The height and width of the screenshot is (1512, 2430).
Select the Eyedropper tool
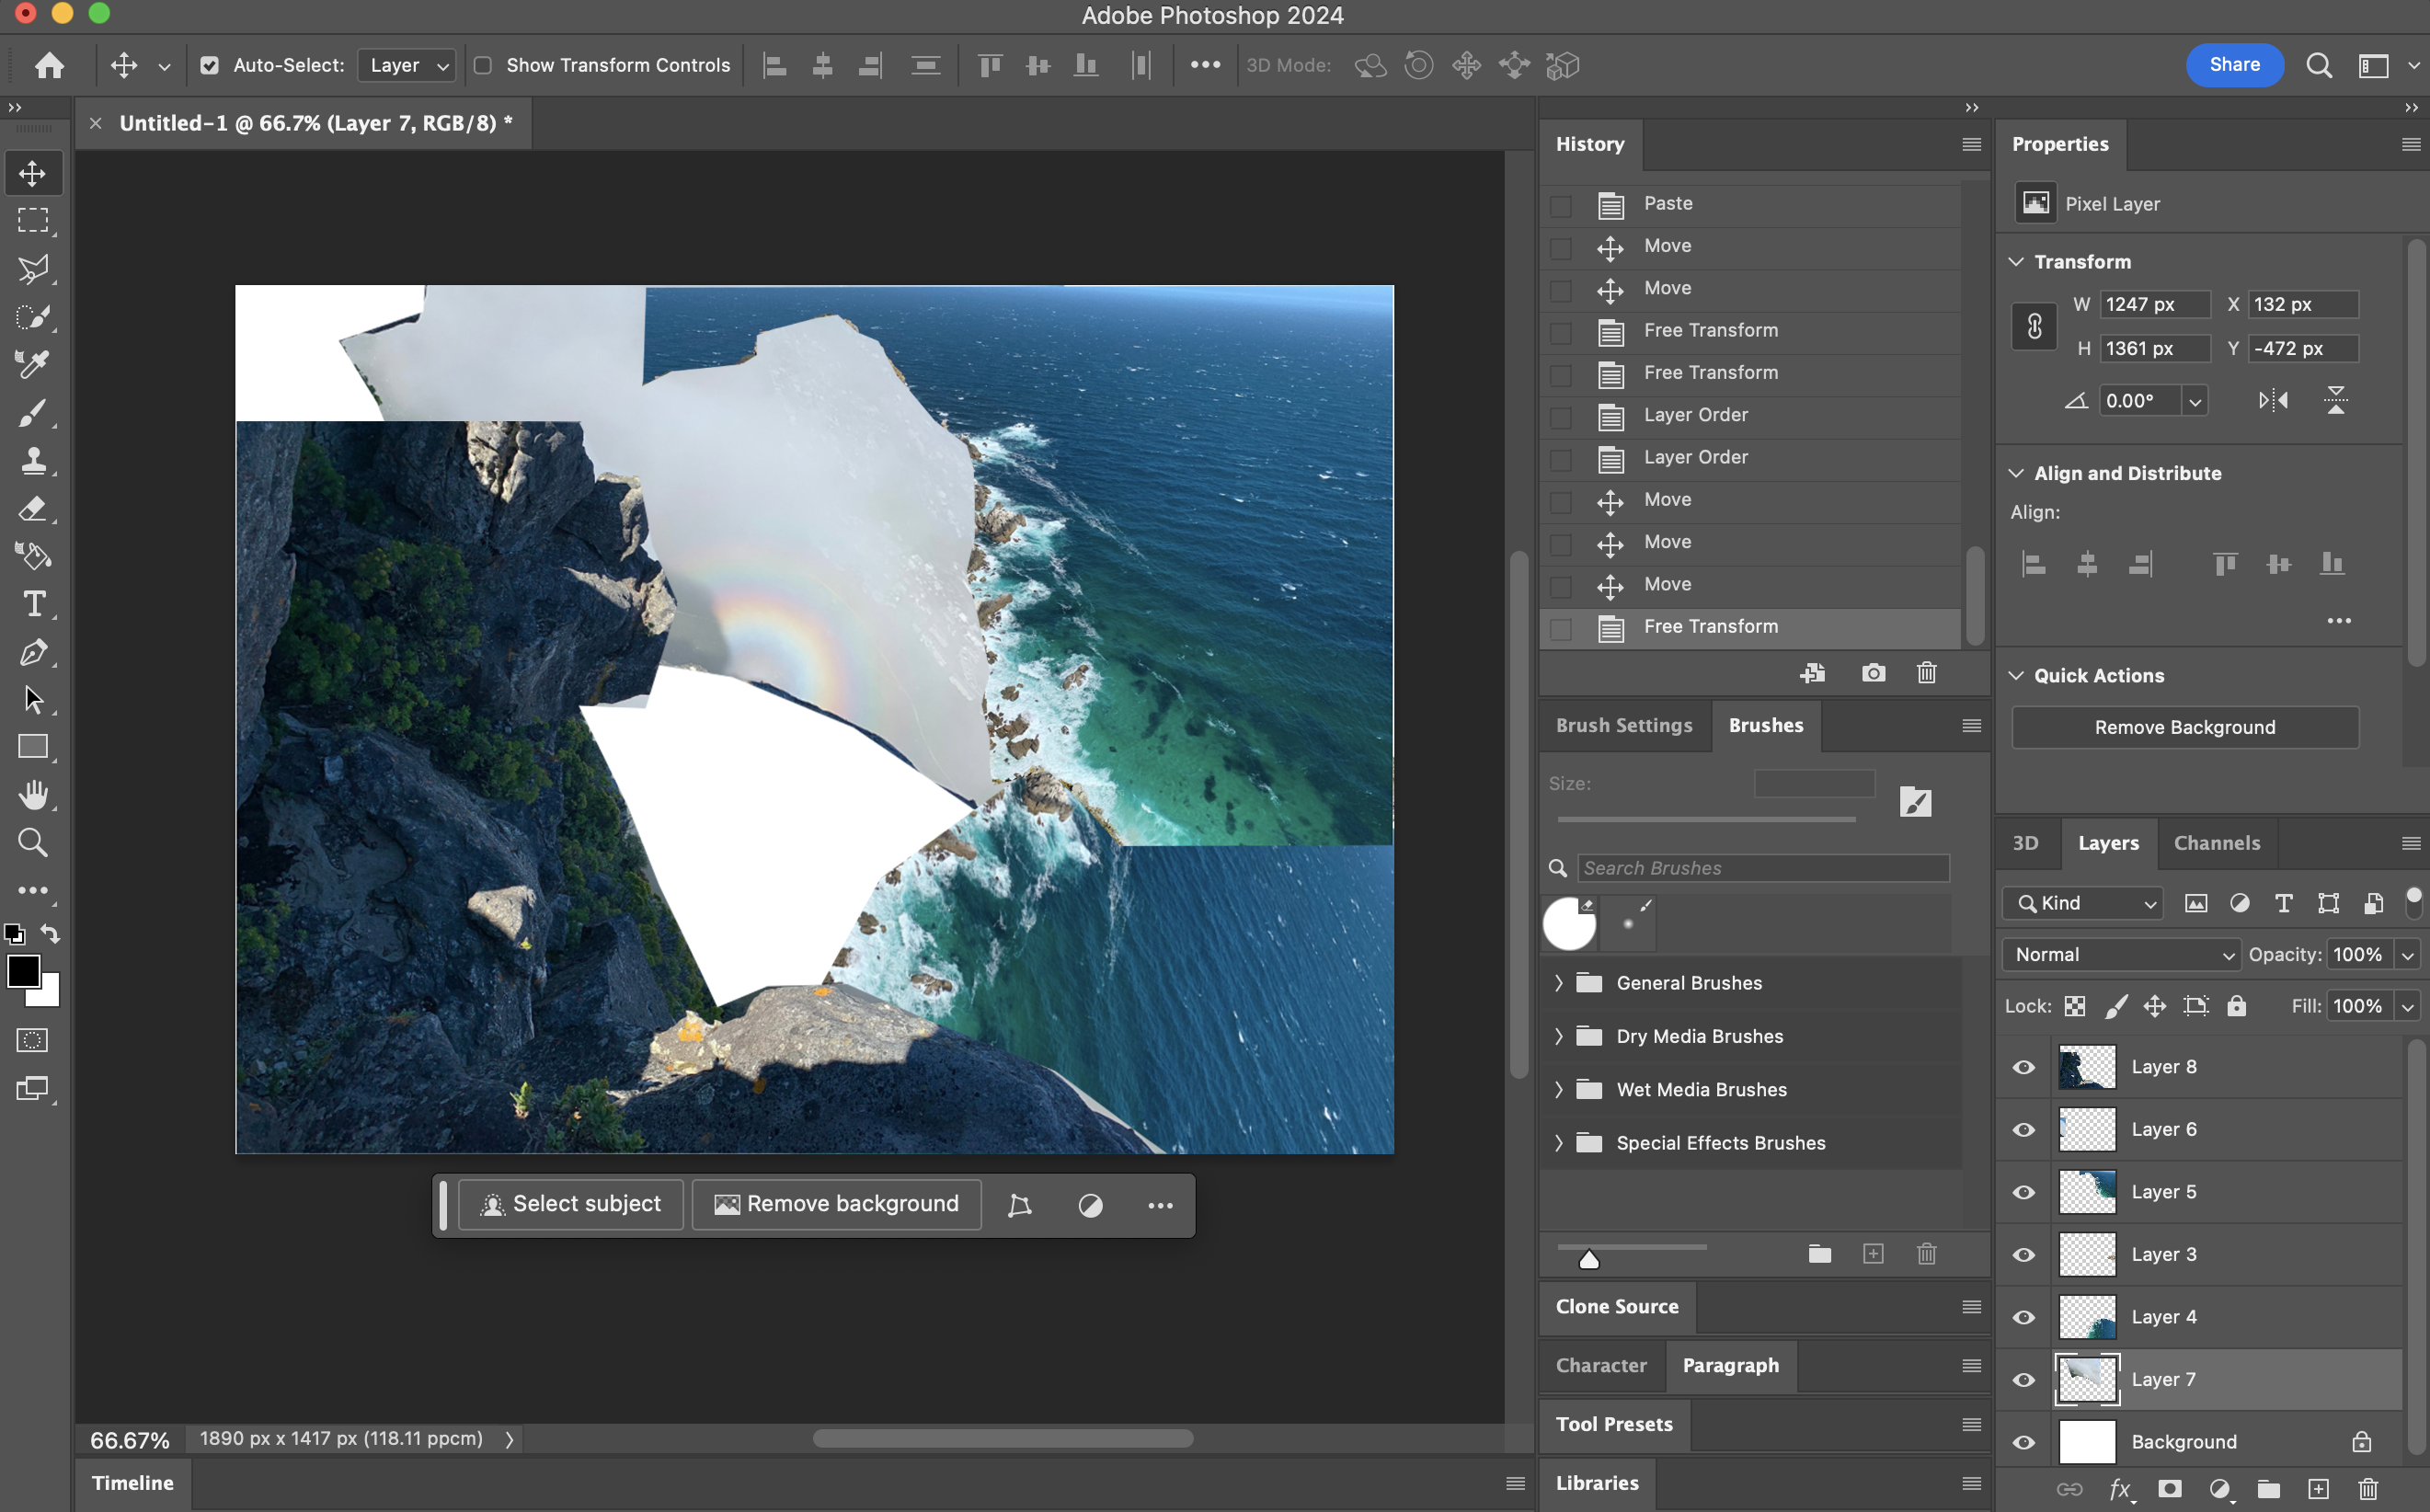click(33, 365)
